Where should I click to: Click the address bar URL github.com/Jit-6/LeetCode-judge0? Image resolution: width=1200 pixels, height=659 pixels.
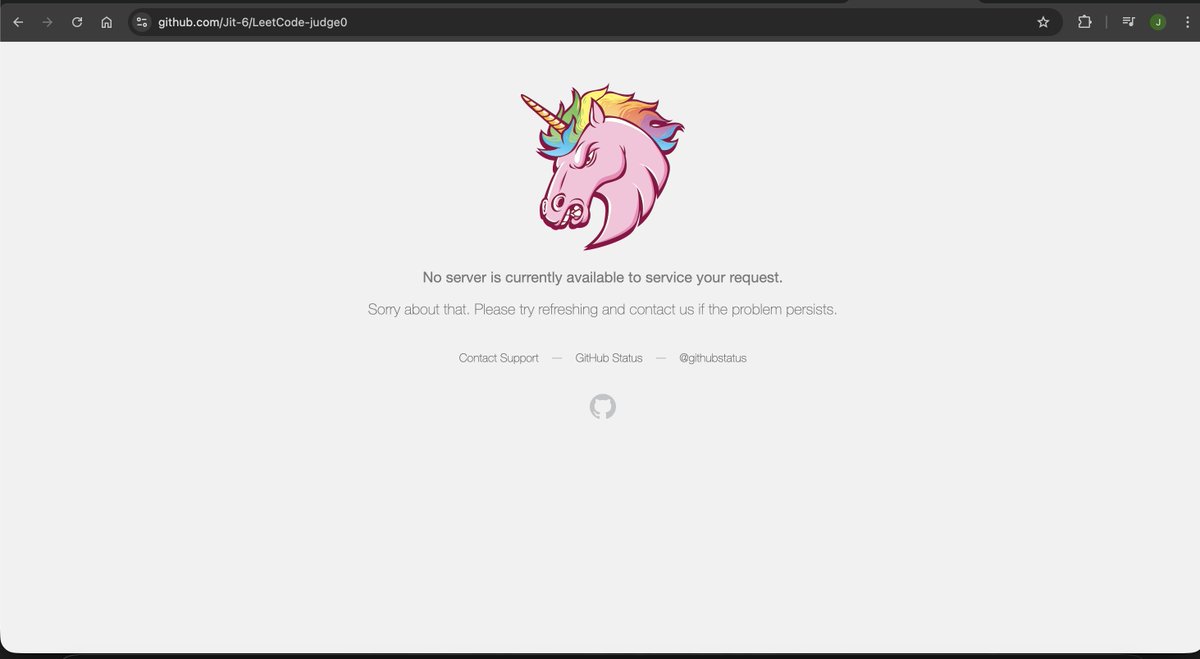[253, 22]
